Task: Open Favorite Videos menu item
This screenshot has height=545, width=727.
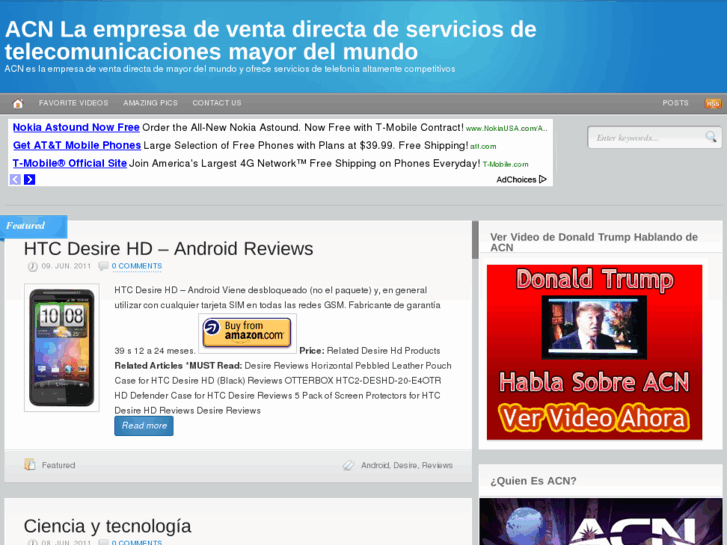Action: tap(73, 103)
